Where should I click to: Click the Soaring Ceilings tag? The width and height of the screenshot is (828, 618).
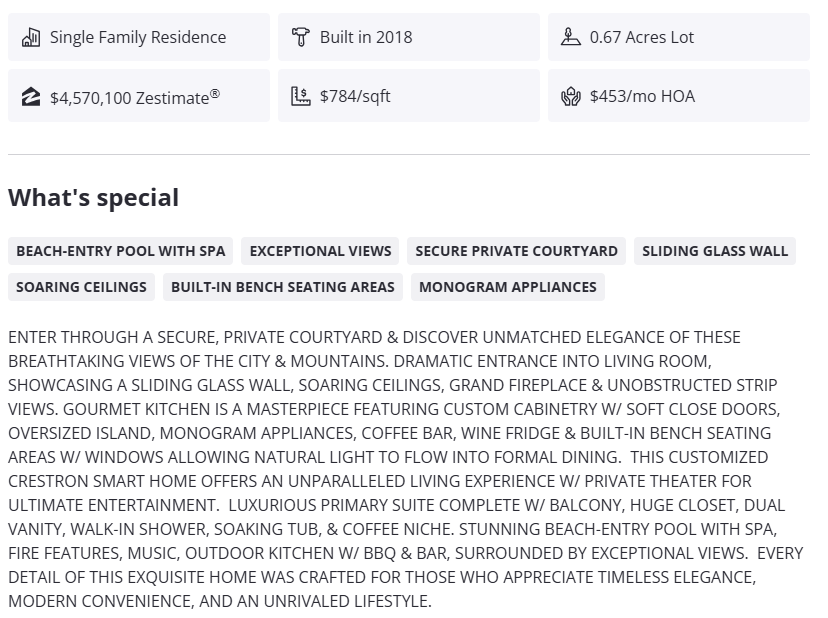[x=81, y=287]
